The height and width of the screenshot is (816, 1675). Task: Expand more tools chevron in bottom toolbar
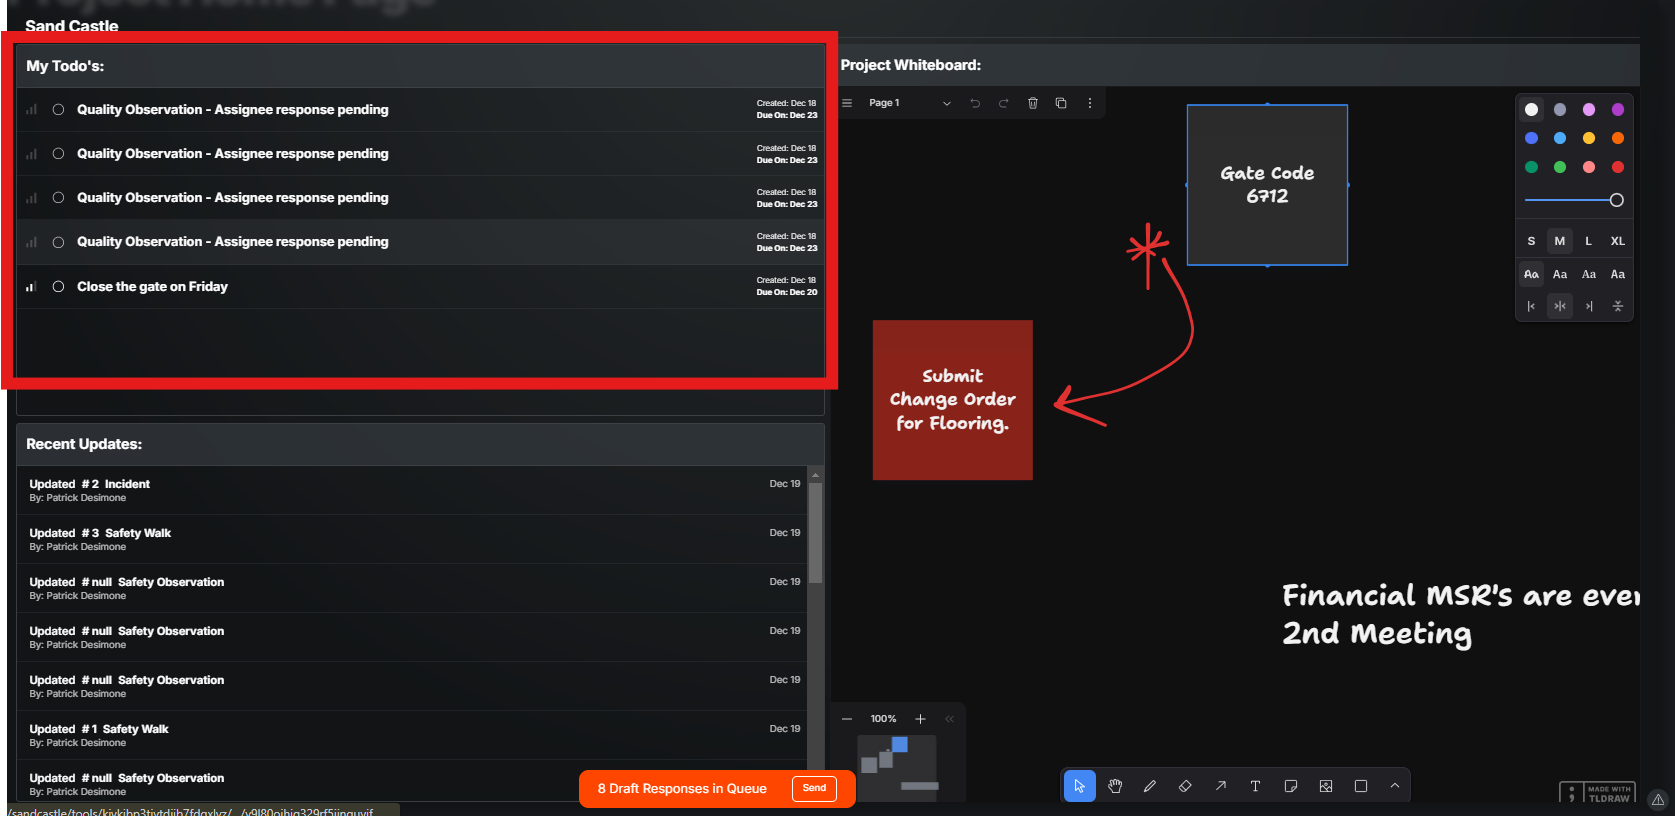pos(1395,786)
